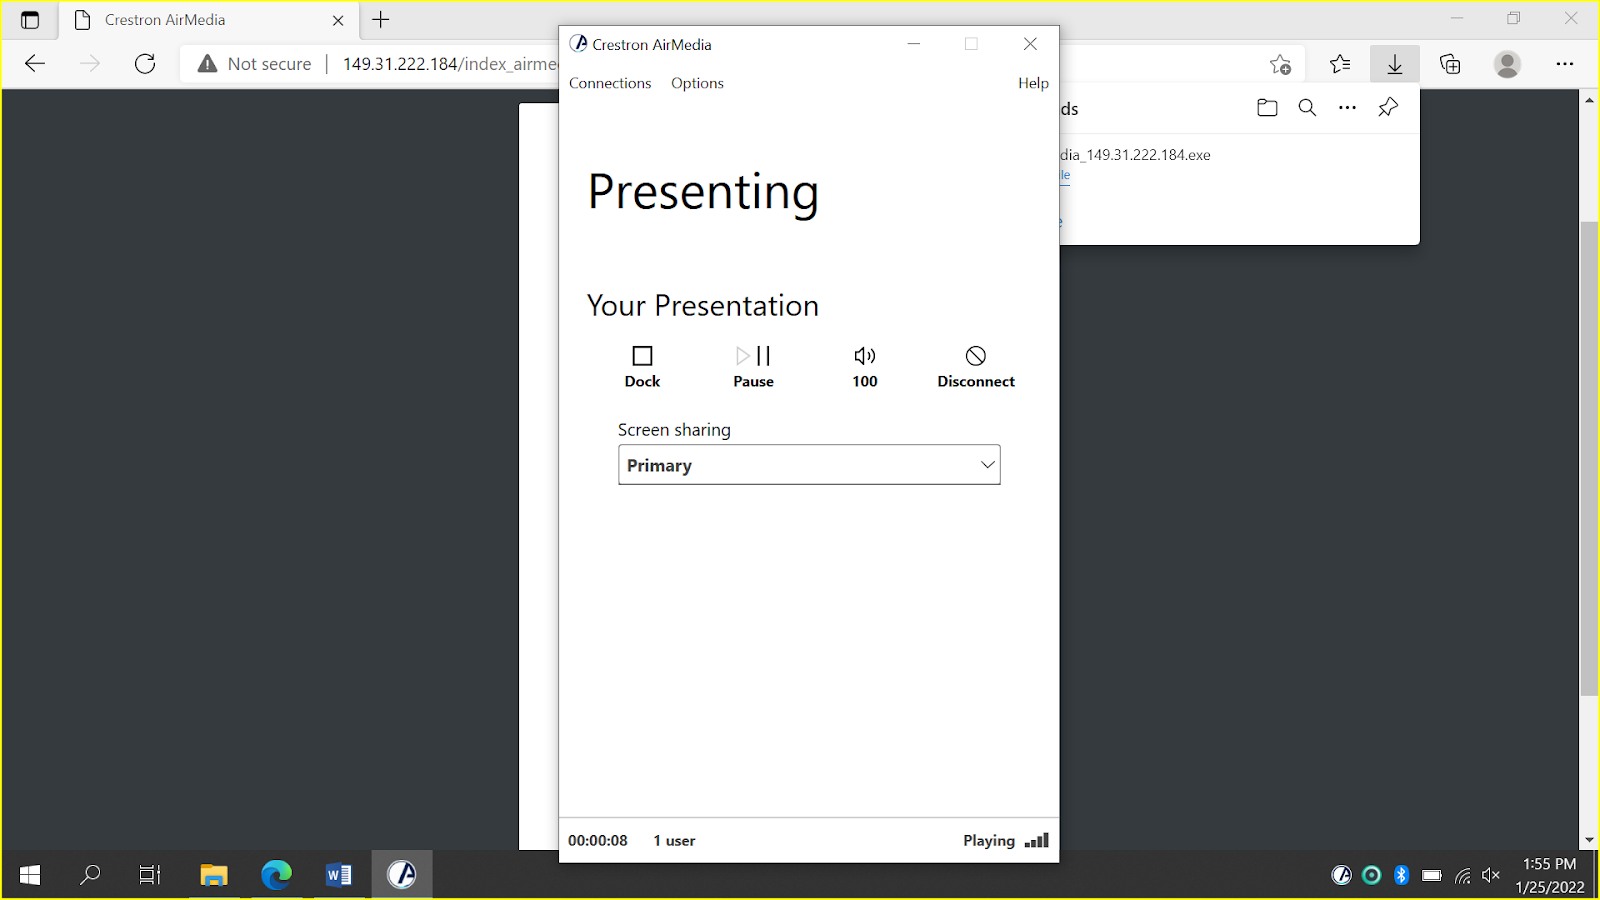Click the volume 100 speaker icon
Screen dimensions: 1600x900
click(x=865, y=356)
